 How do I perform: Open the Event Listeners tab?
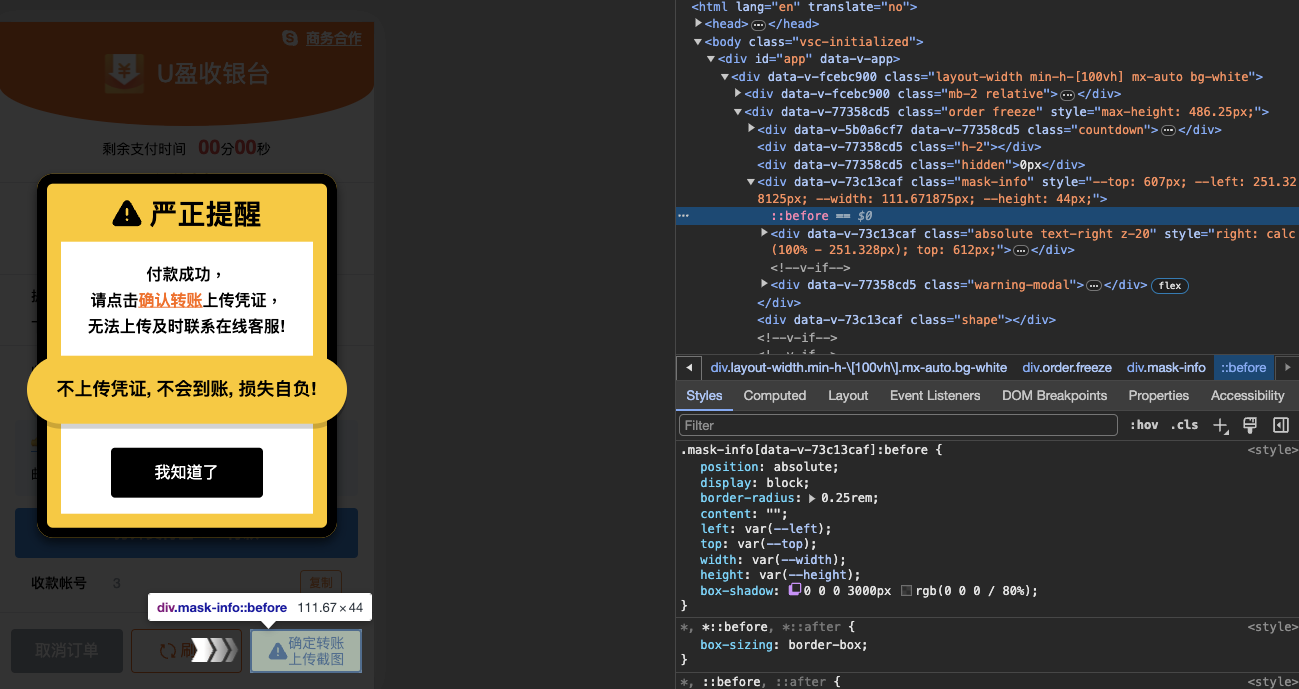[935, 395]
